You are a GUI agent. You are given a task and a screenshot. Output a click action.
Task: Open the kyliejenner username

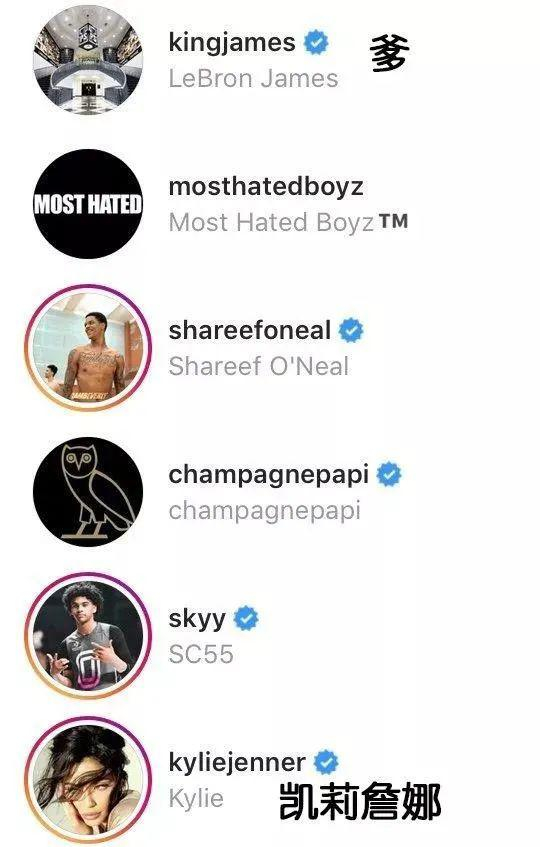(237, 763)
